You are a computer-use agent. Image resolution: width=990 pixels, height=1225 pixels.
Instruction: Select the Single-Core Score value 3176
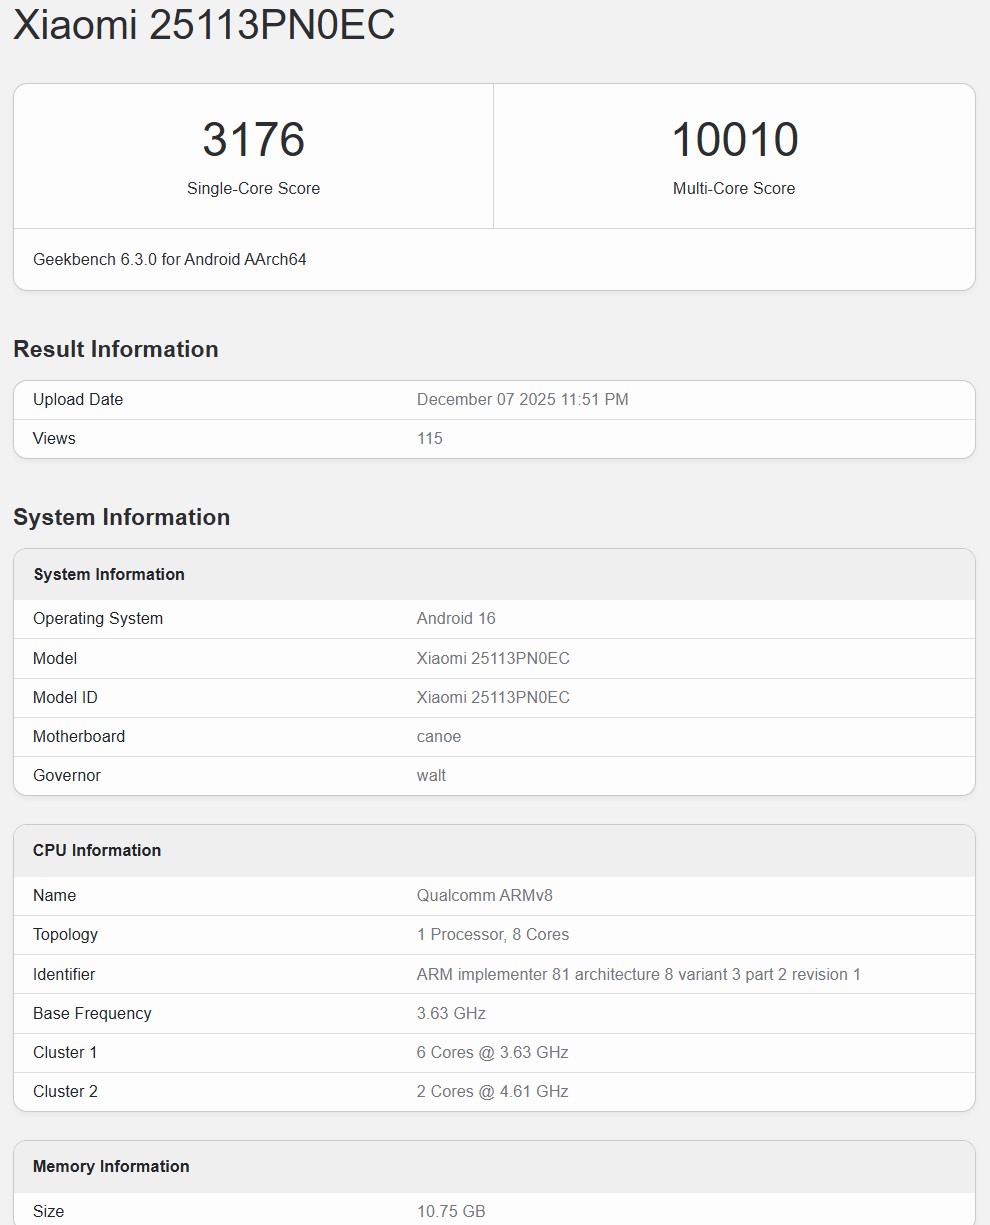pos(253,141)
